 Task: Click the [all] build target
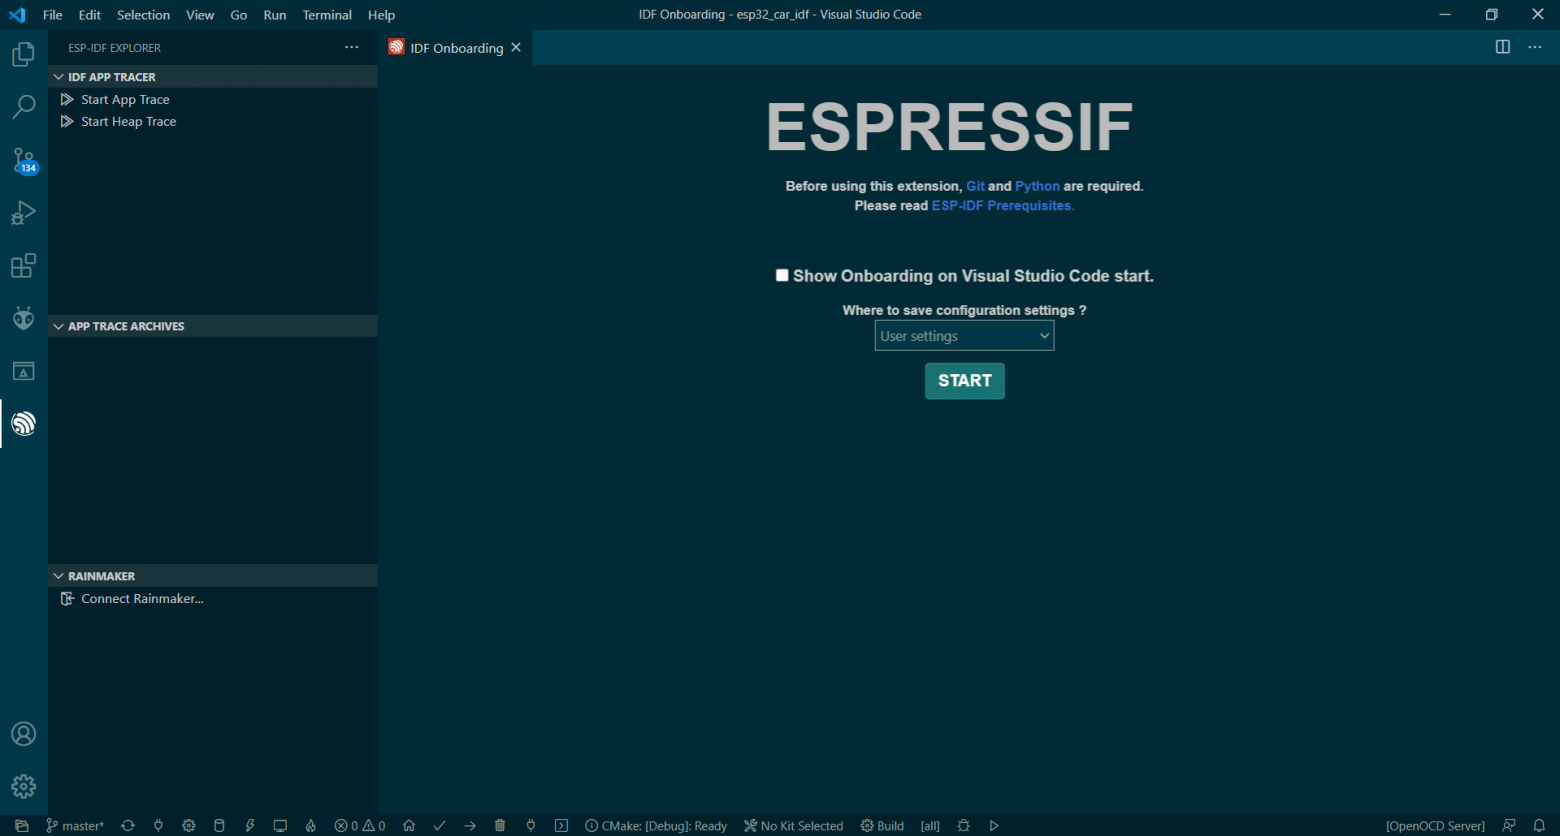pyautogui.click(x=930, y=826)
